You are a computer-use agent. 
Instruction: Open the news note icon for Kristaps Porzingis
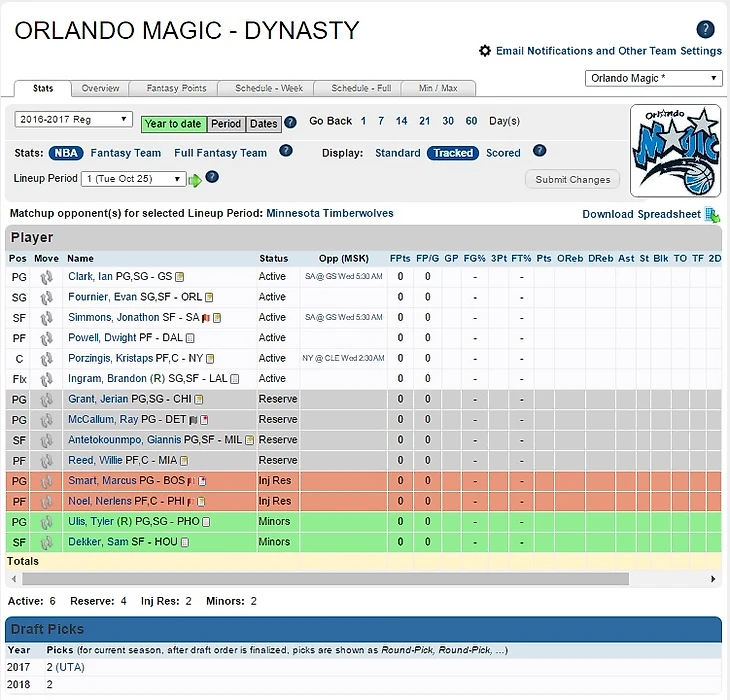pyautogui.click(x=210, y=359)
